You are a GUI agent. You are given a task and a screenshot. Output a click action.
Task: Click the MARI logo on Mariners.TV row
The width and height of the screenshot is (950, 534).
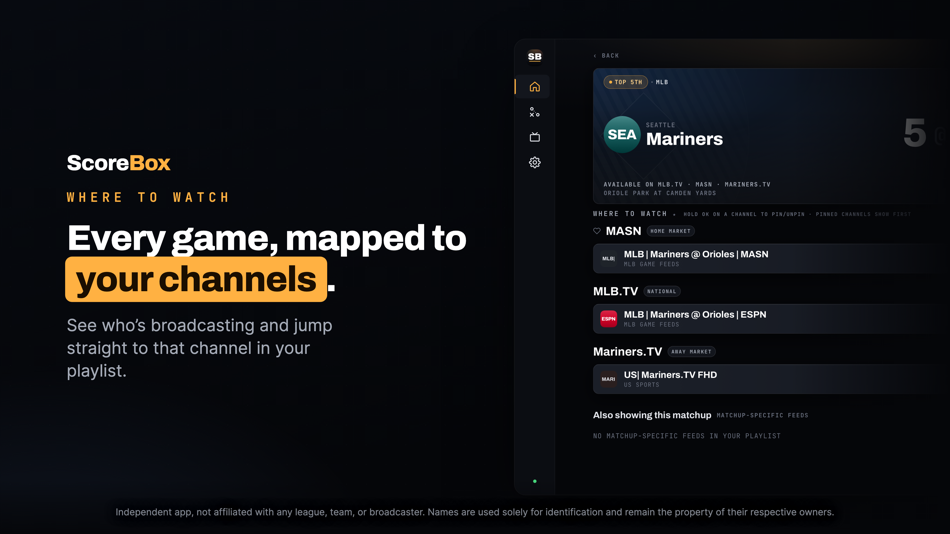[608, 379]
